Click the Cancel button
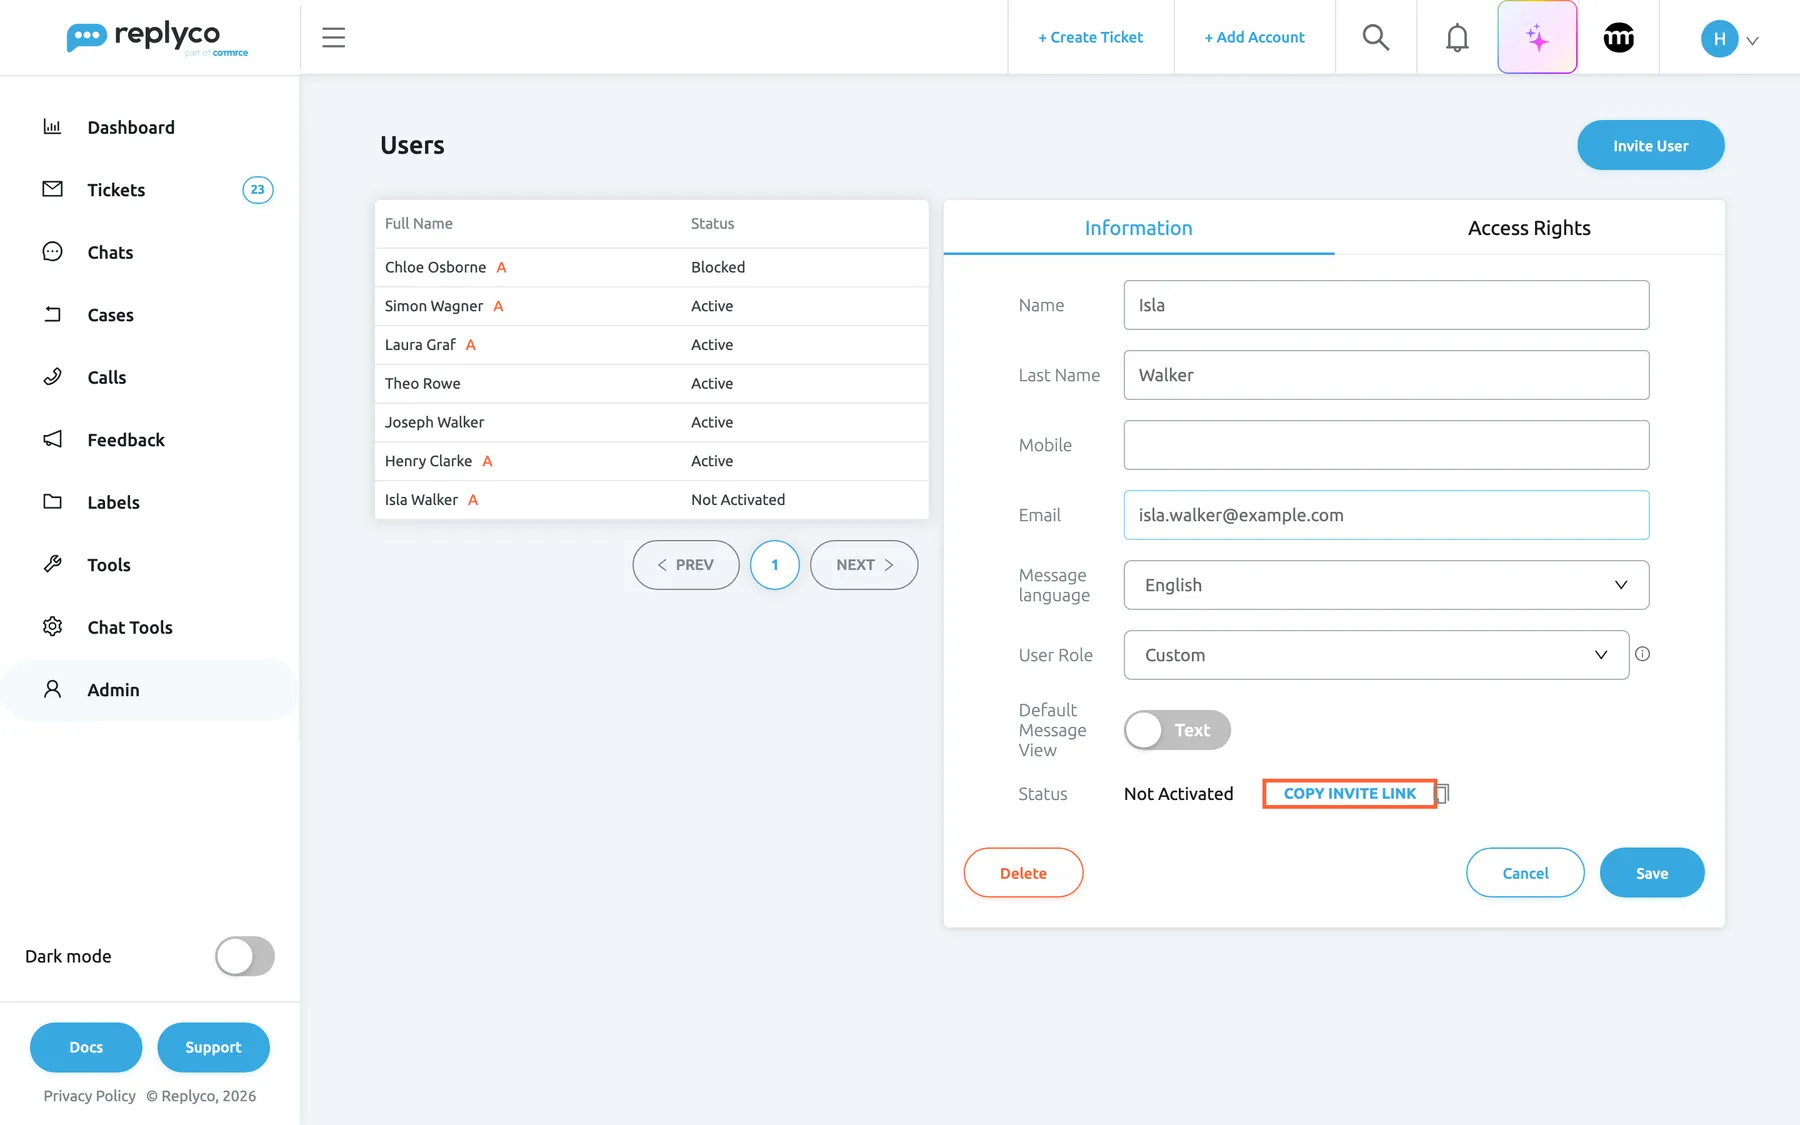Screen dimensions: 1800x1125 click(1525, 873)
